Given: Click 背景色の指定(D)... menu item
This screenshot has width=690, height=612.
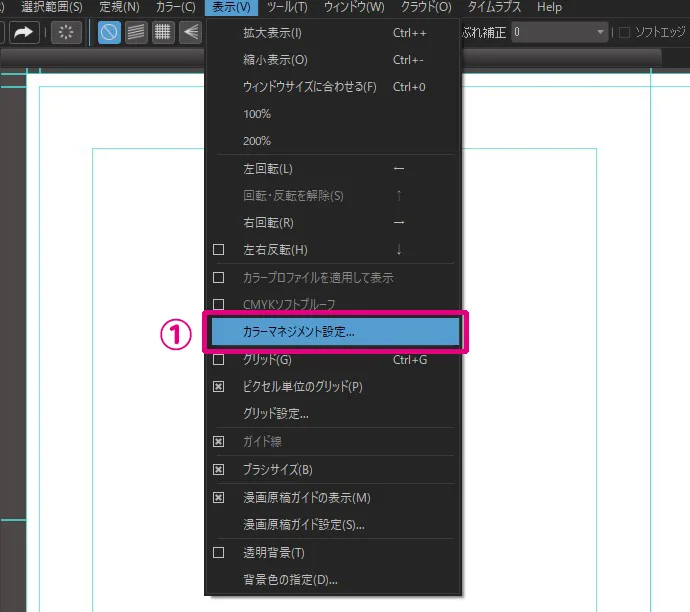Looking at the screenshot, I should pyautogui.click(x=290, y=579).
